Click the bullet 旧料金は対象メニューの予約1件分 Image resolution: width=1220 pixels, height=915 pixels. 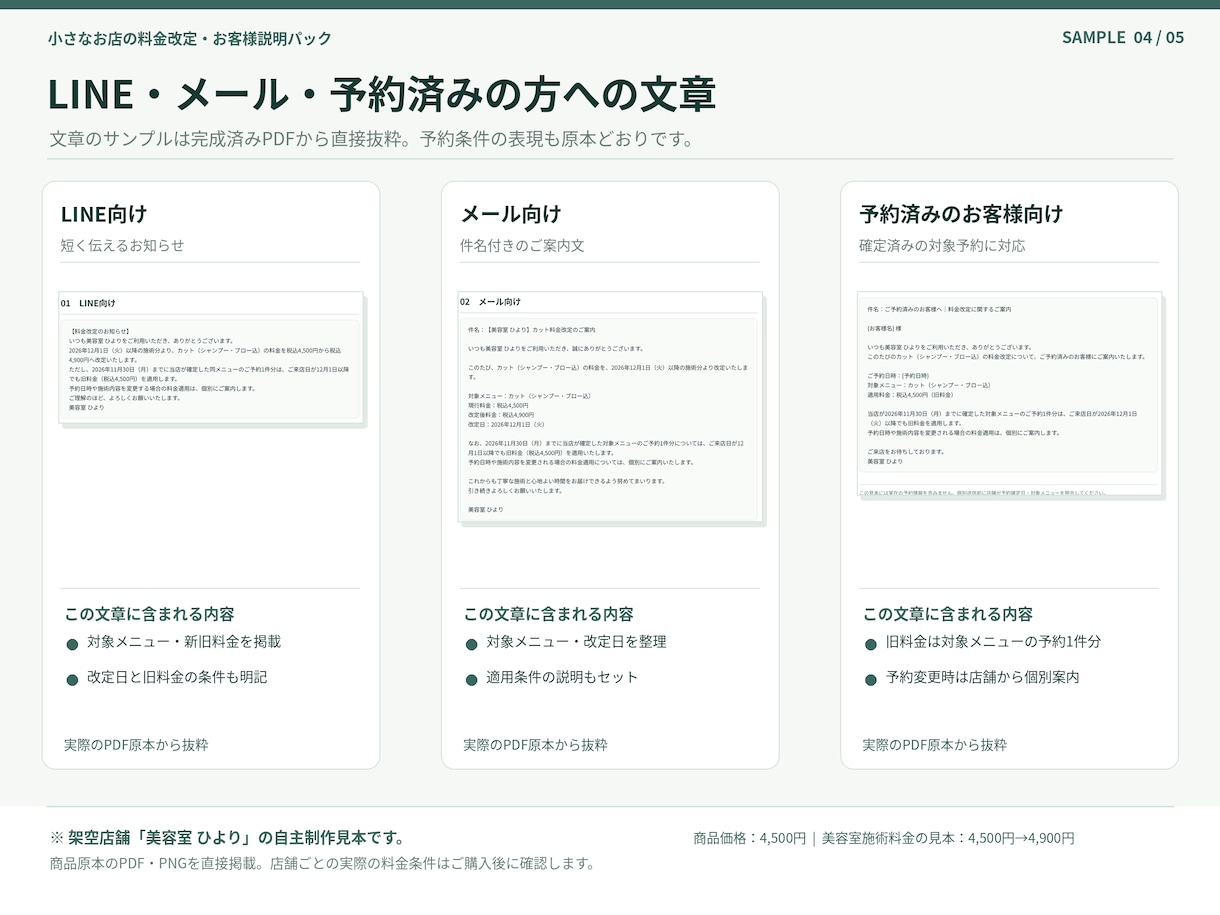[993, 641]
